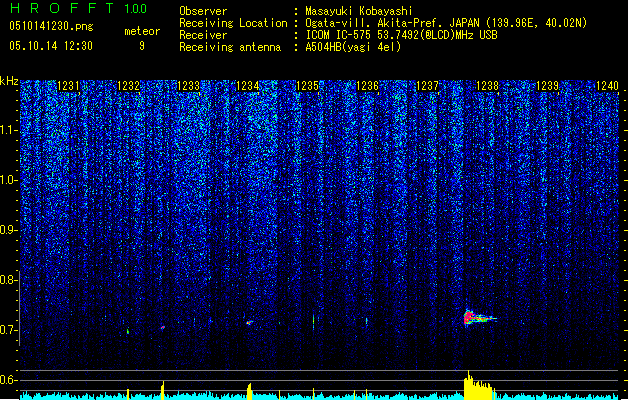The width and height of the screenshot is (629, 400).
Task: Click the 'Observer' field label
Action: (x=203, y=11)
